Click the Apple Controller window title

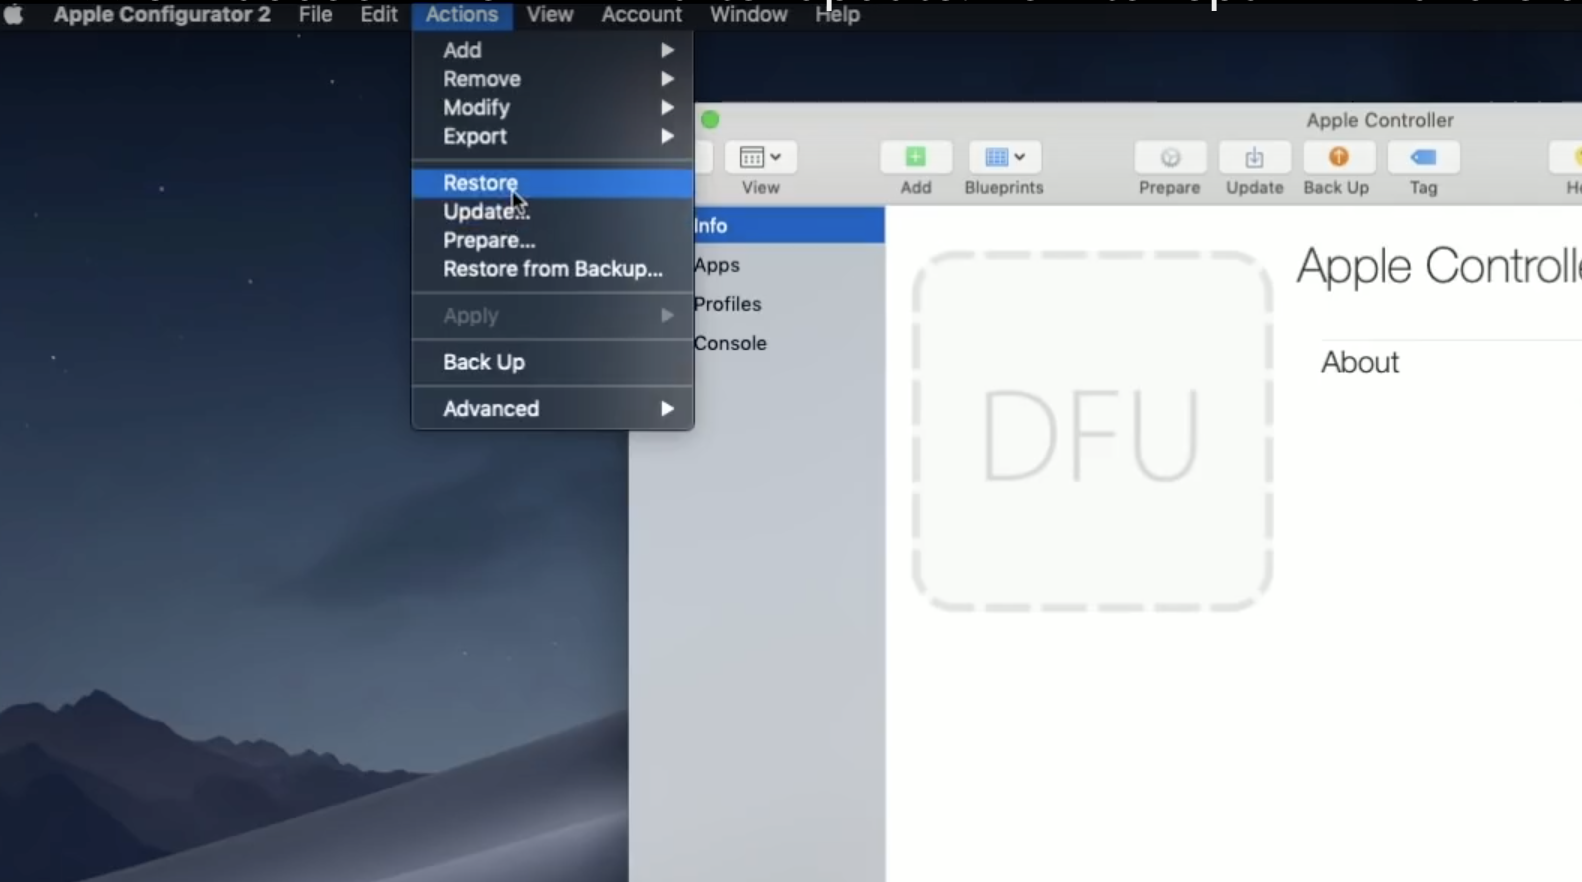coord(1380,120)
